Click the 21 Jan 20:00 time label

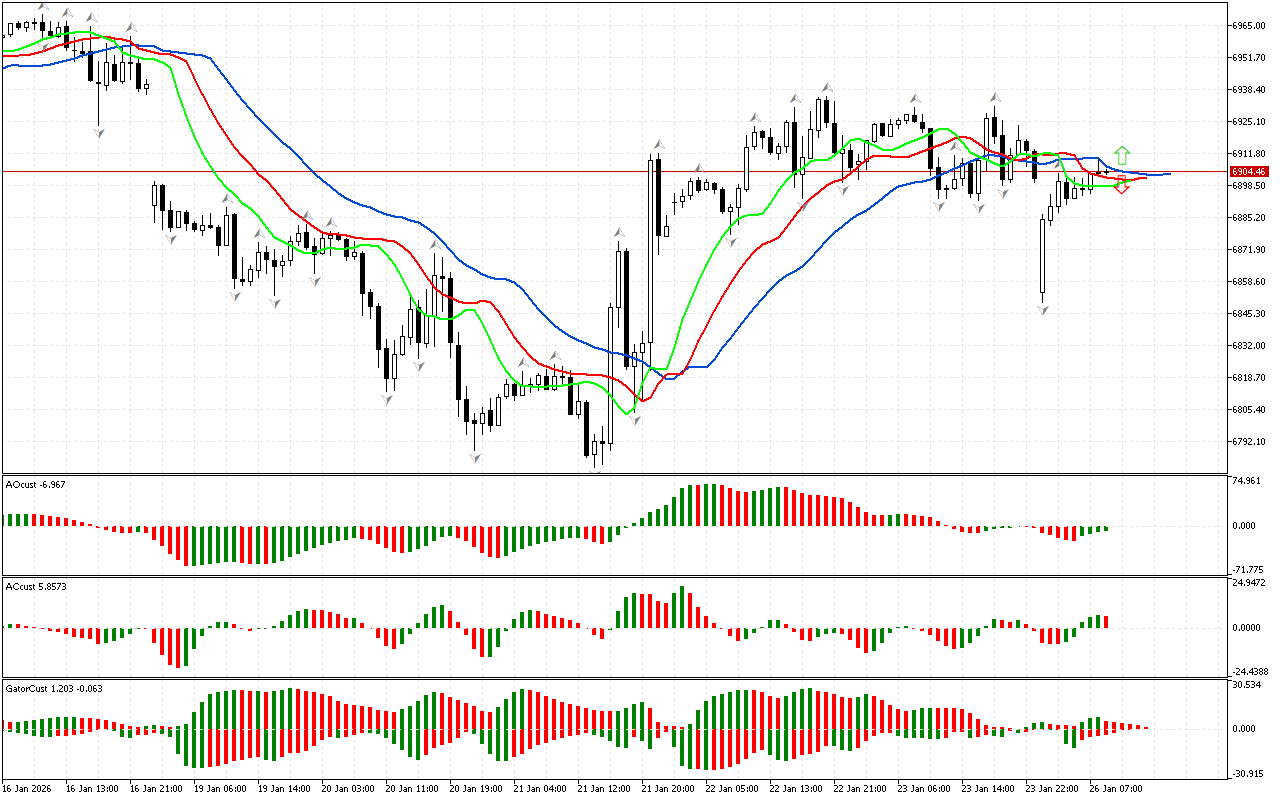coord(670,788)
